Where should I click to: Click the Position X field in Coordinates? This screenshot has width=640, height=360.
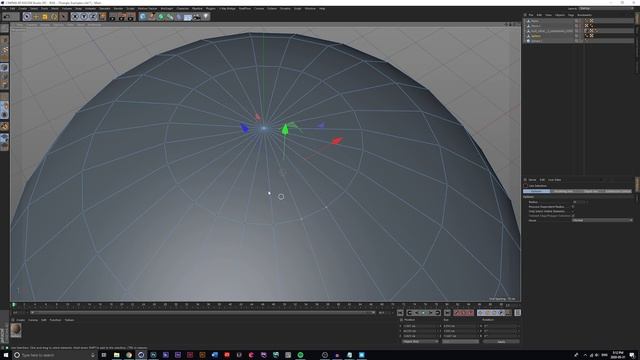point(420,326)
